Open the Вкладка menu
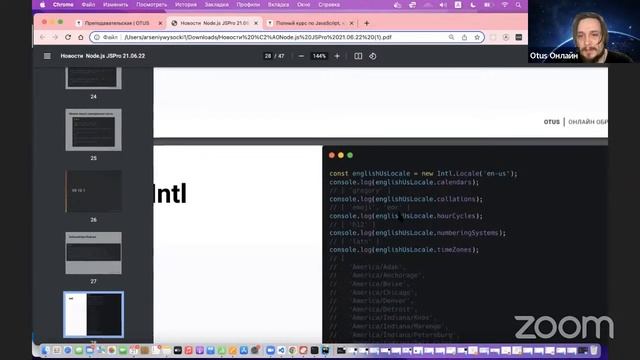Screen dimensions: 640x360 click(x=278, y=5)
